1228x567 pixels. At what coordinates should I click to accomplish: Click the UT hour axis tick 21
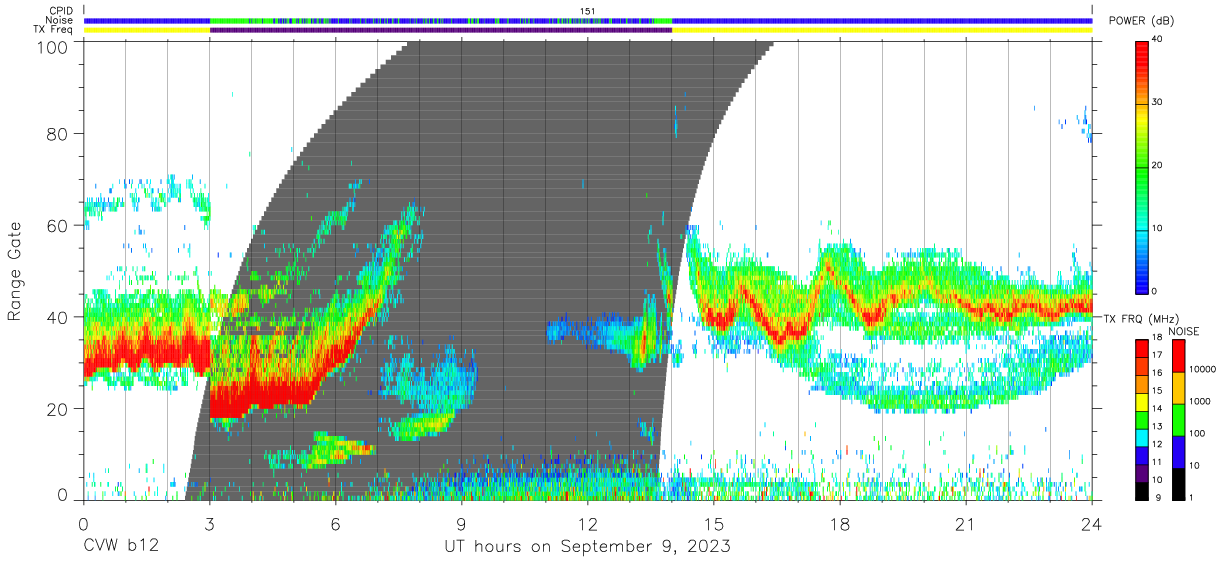tap(965, 524)
